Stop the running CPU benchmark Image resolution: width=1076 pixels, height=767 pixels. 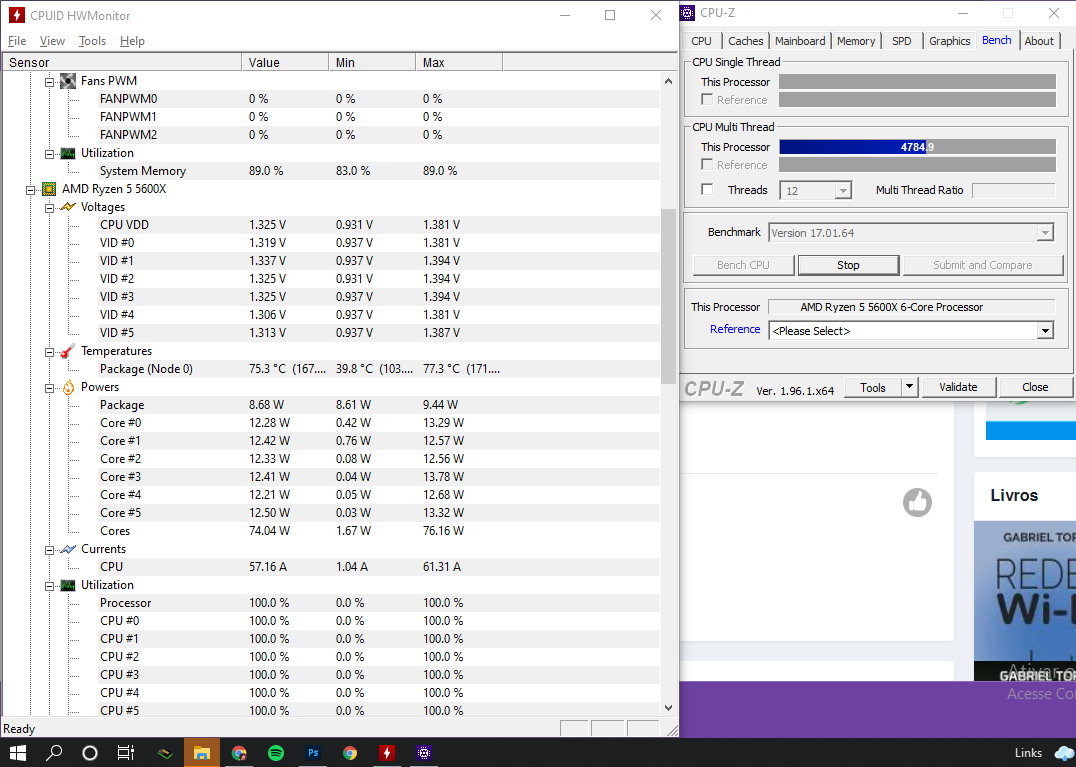tap(848, 265)
